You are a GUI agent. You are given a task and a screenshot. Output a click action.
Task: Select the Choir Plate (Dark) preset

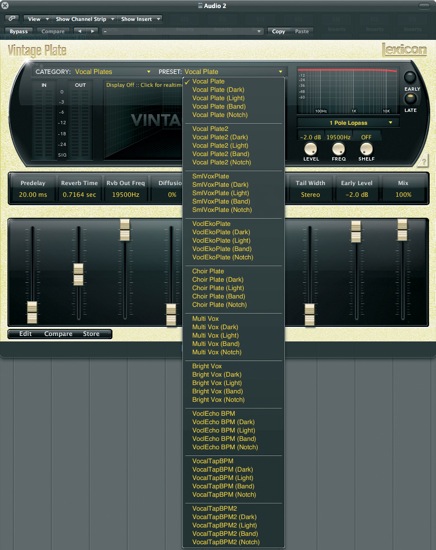tap(217, 280)
